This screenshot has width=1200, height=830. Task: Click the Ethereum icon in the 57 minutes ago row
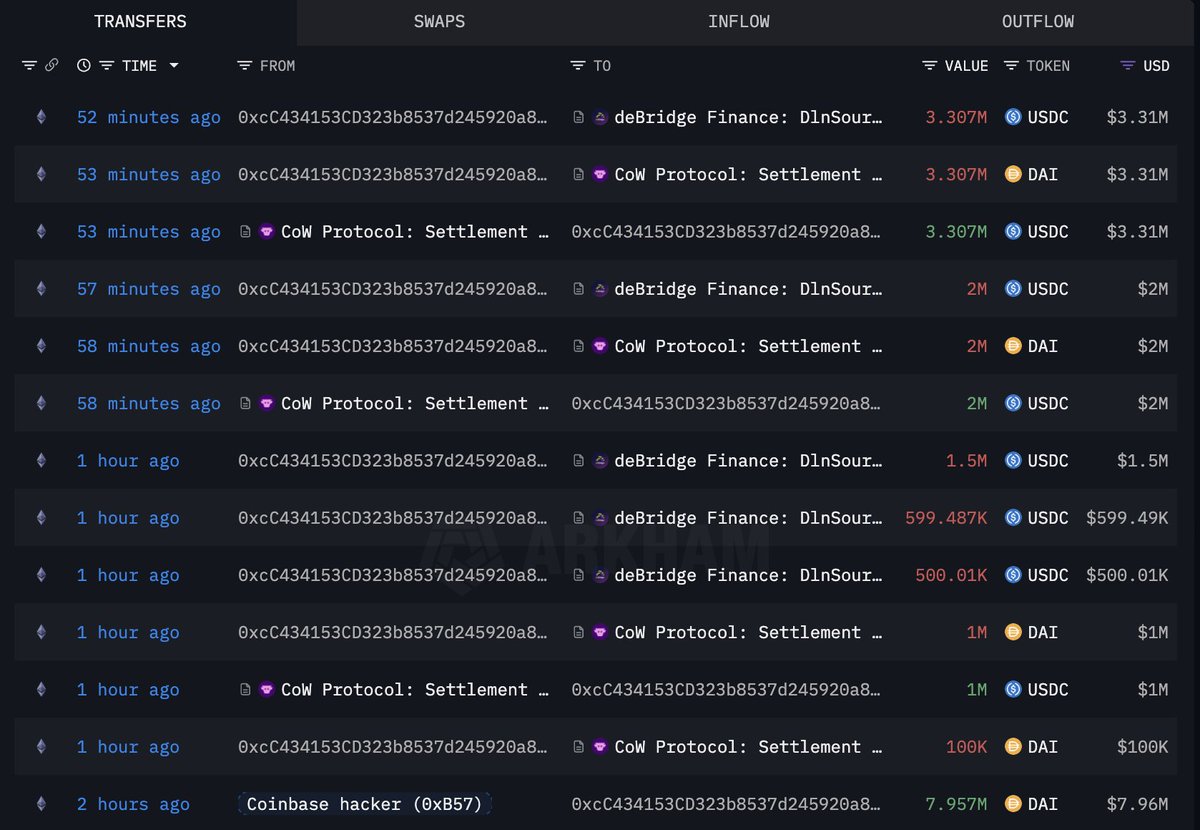click(41, 289)
